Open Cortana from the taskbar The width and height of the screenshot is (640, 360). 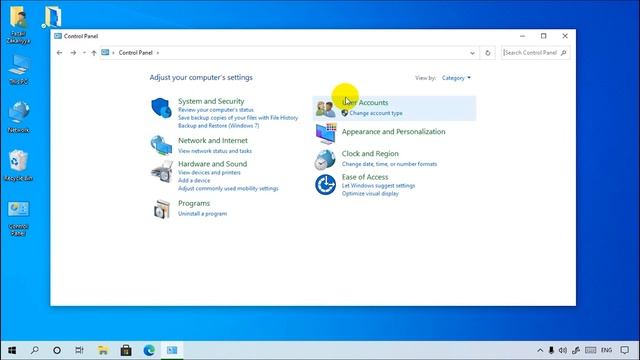(57, 350)
